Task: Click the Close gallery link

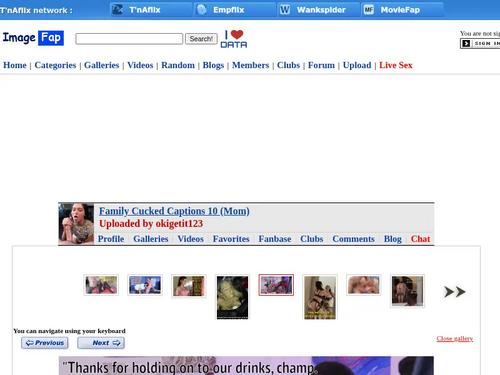Action: [455, 339]
